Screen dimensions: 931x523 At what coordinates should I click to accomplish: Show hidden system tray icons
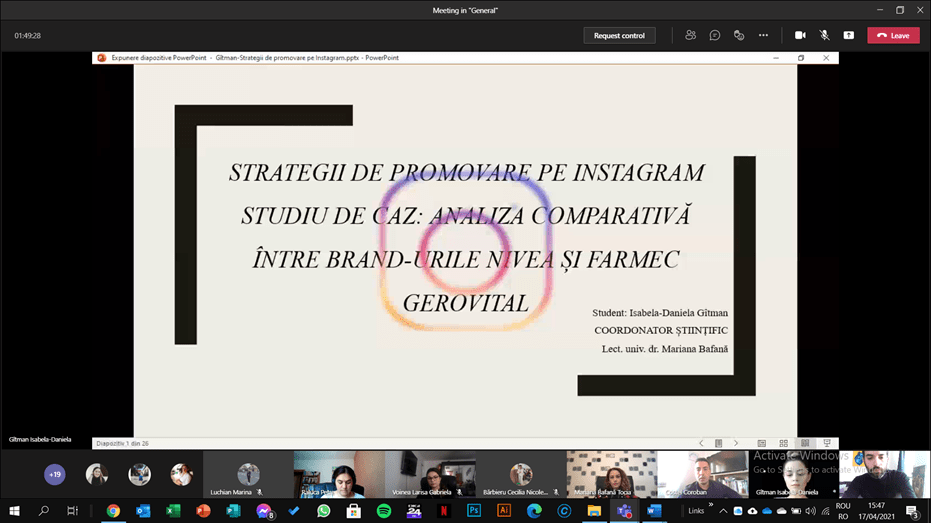(x=723, y=511)
